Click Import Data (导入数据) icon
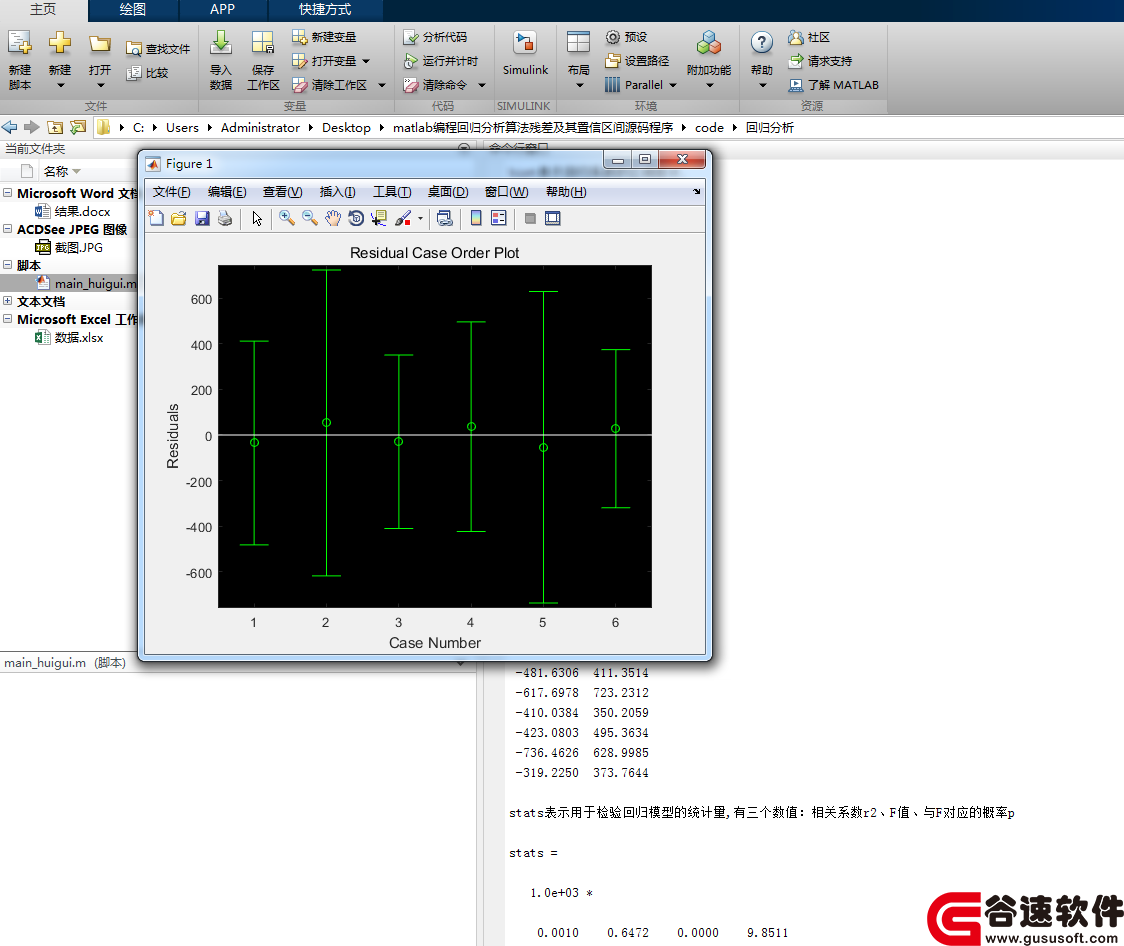The width and height of the screenshot is (1124, 946). coord(221,43)
